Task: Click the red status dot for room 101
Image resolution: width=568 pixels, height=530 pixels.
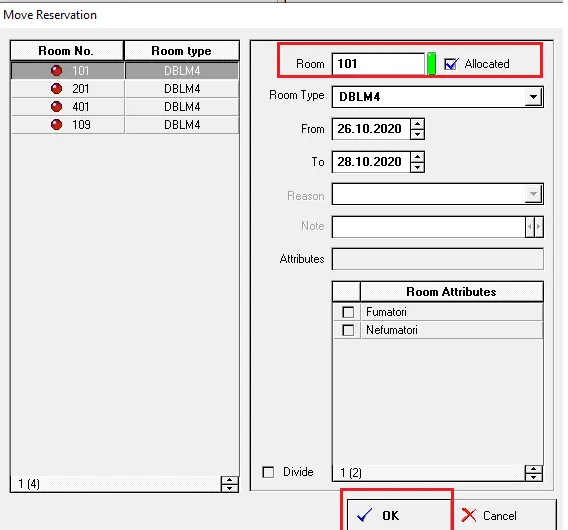Action: [56, 70]
